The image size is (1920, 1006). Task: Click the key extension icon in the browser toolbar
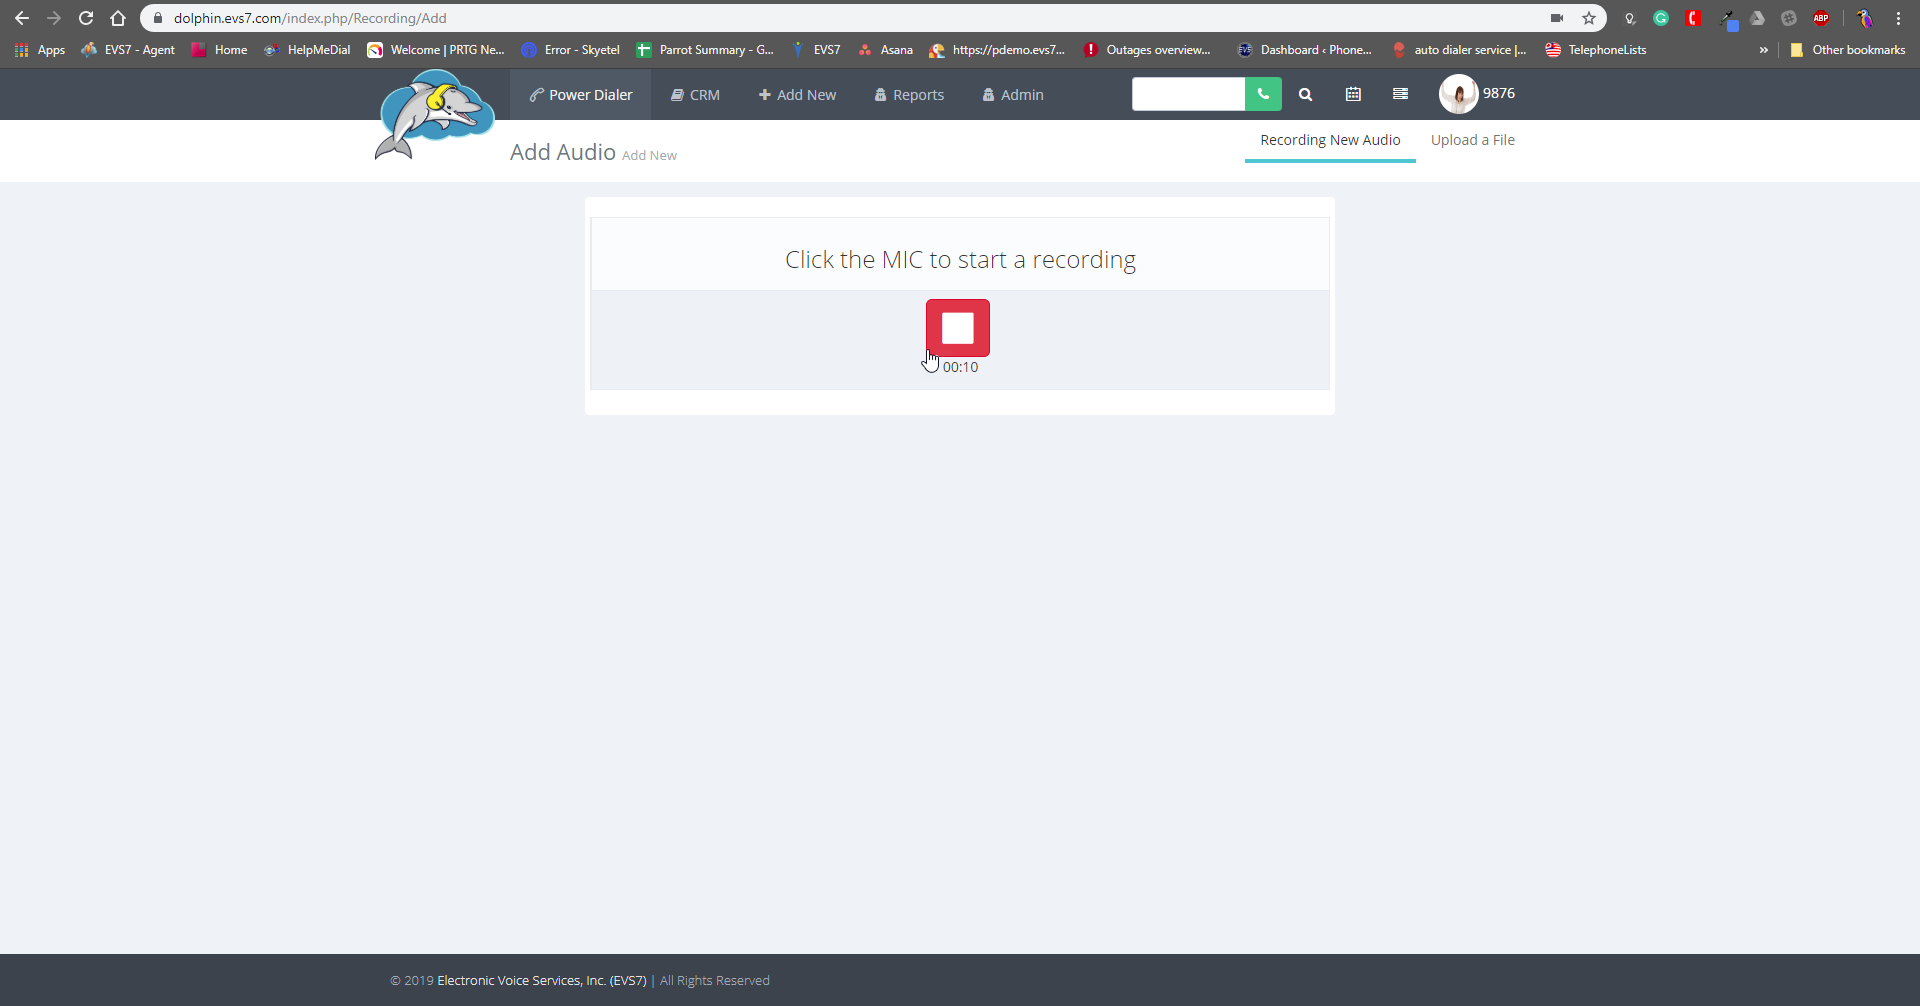(x=1630, y=18)
